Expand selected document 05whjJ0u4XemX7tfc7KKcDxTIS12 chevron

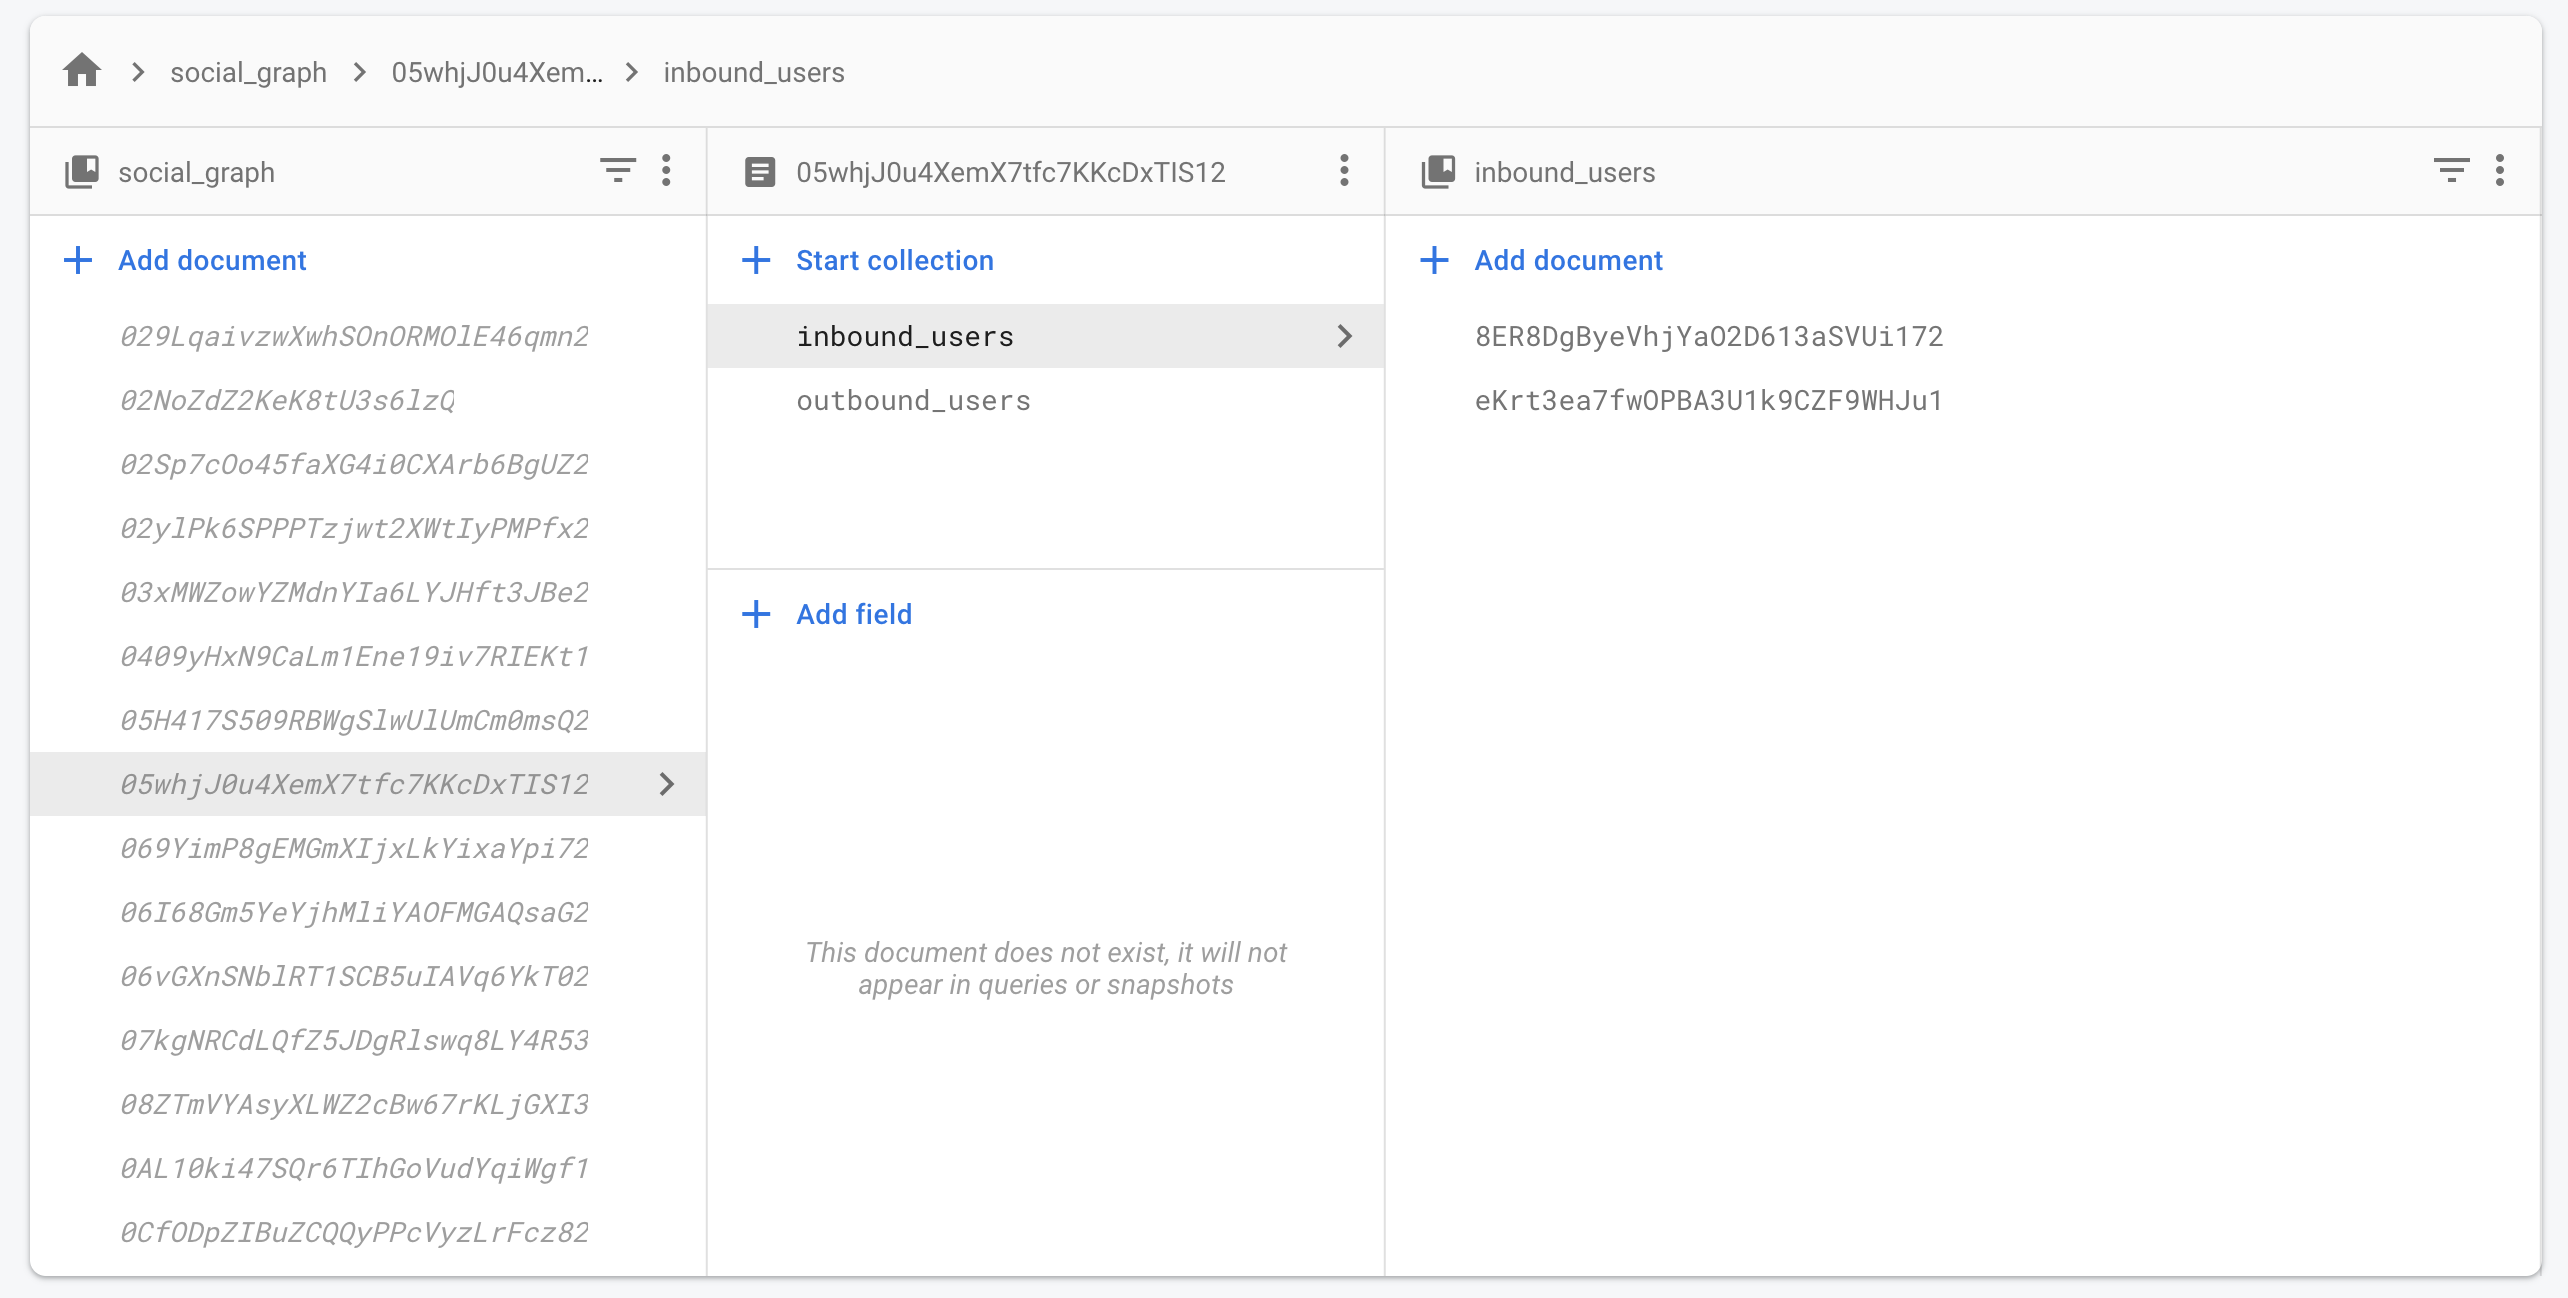667,784
